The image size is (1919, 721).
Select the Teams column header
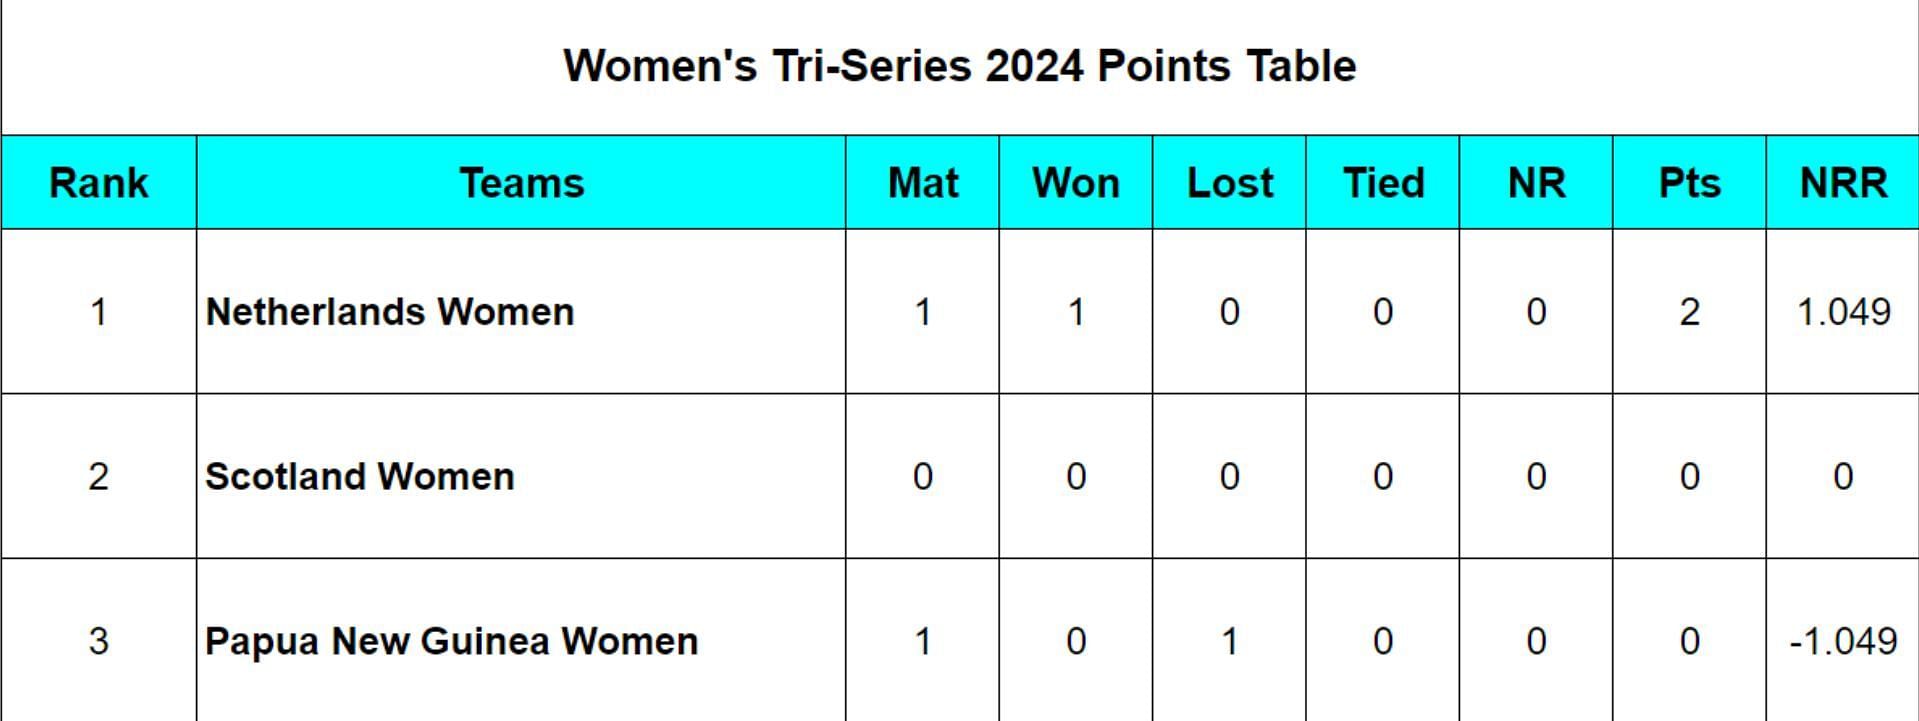pos(521,183)
